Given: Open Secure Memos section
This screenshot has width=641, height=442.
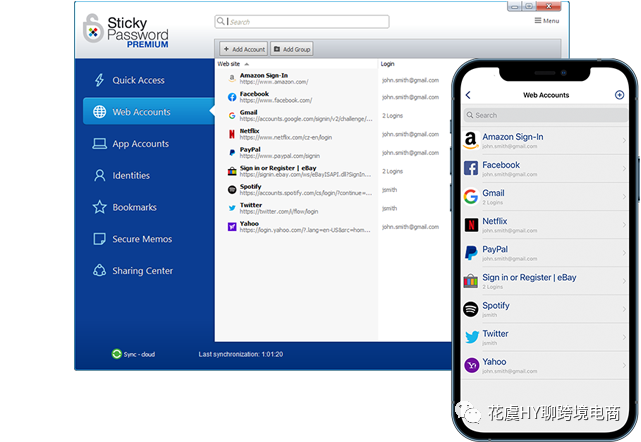Looking at the screenshot, I should coord(142,239).
